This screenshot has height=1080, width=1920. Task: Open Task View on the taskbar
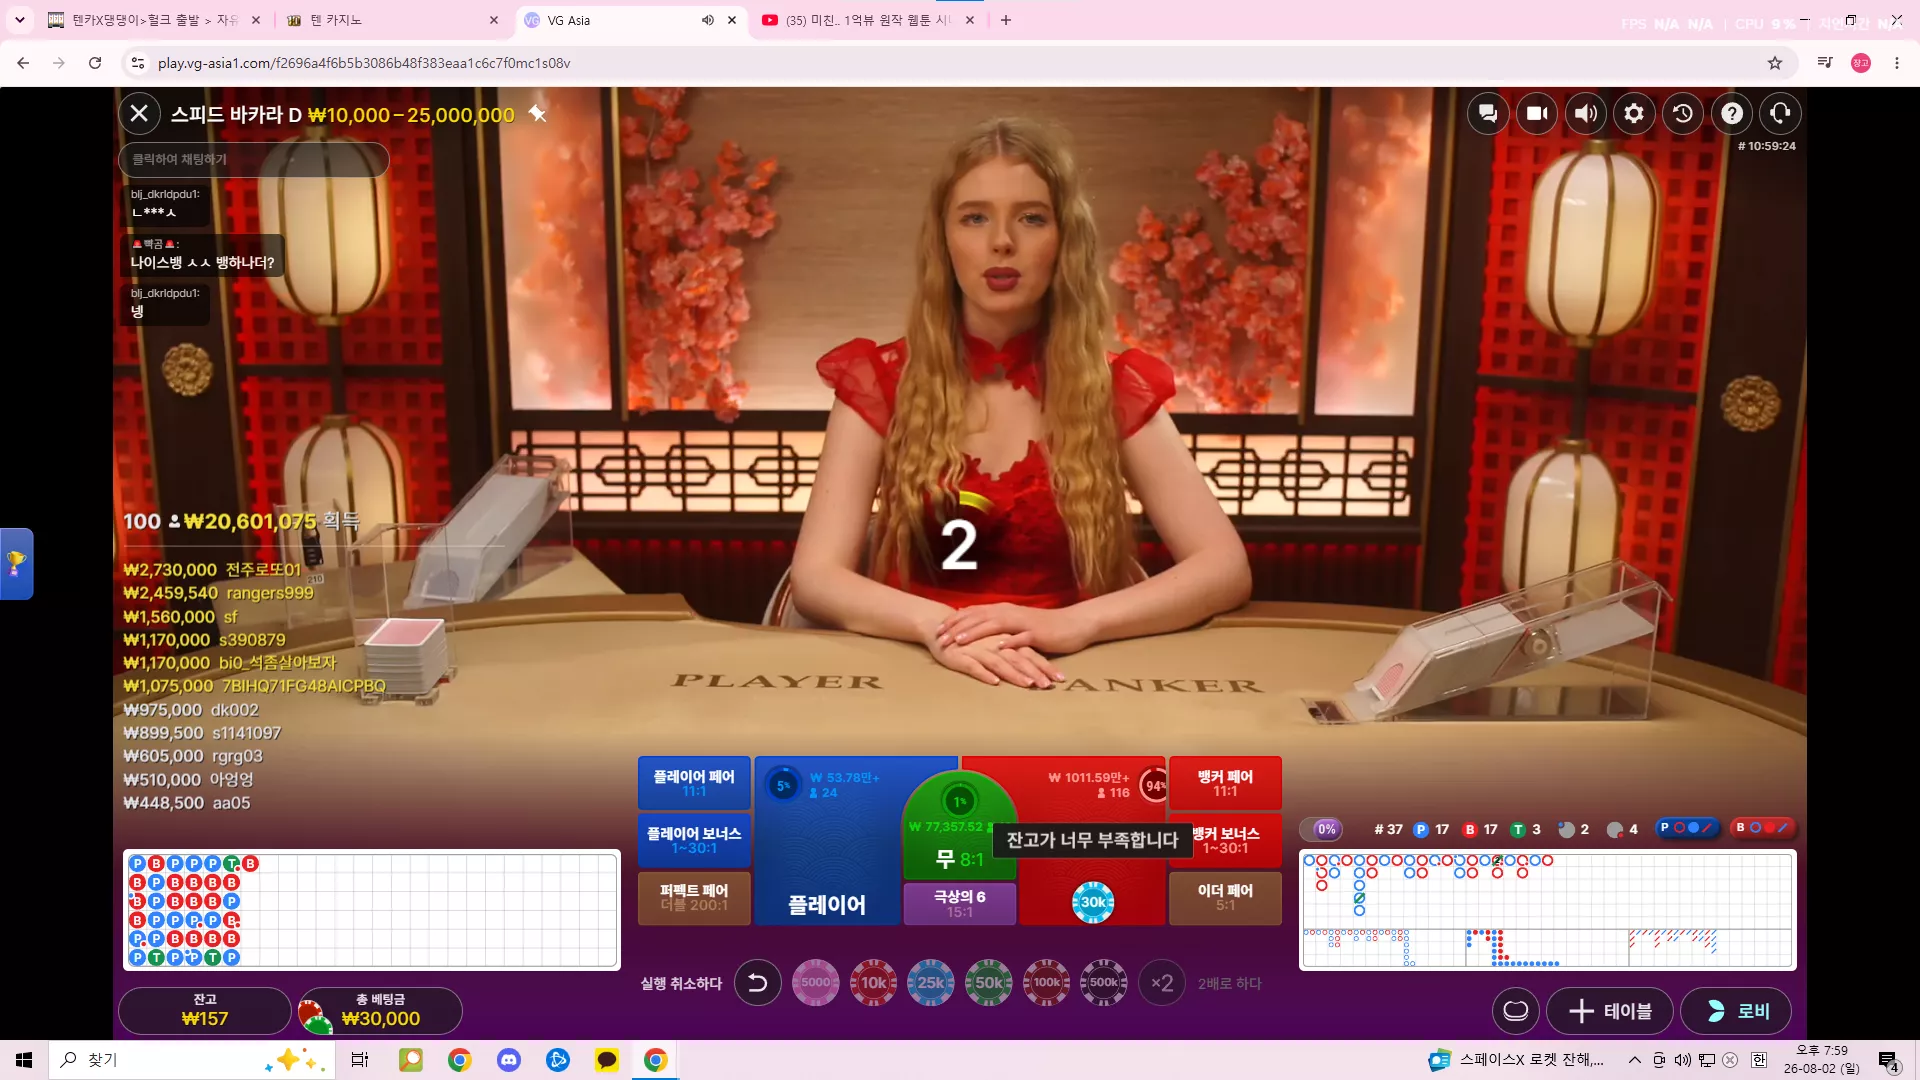click(360, 1060)
